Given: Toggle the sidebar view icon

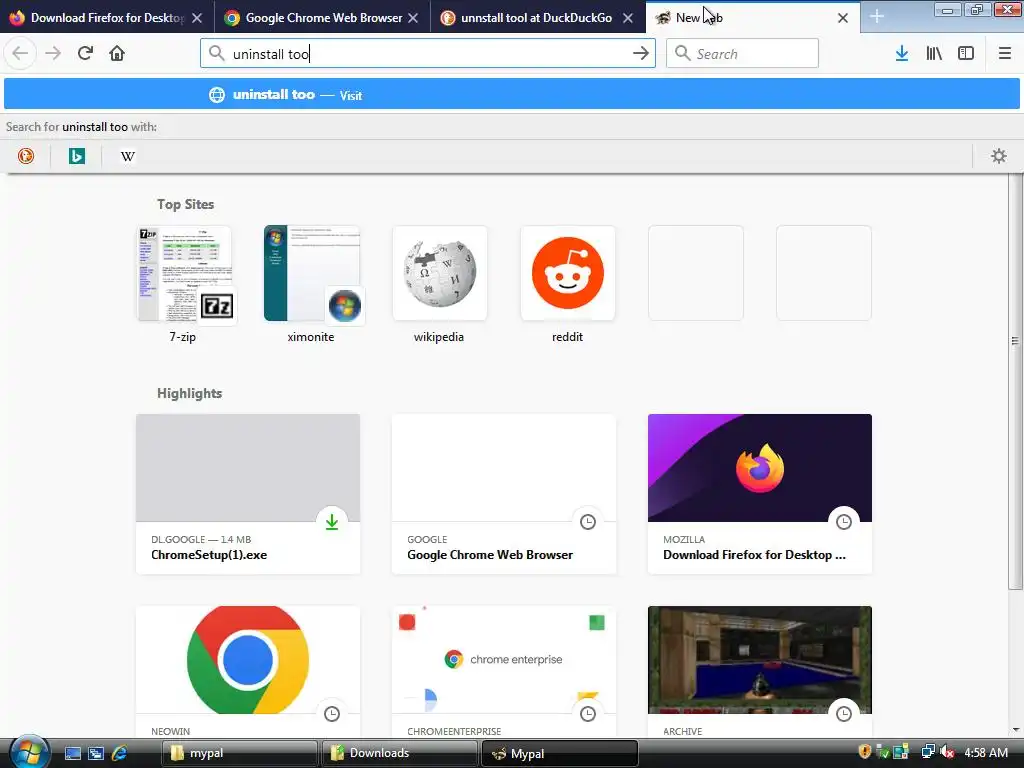Looking at the screenshot, I should (x=966, y=53).
